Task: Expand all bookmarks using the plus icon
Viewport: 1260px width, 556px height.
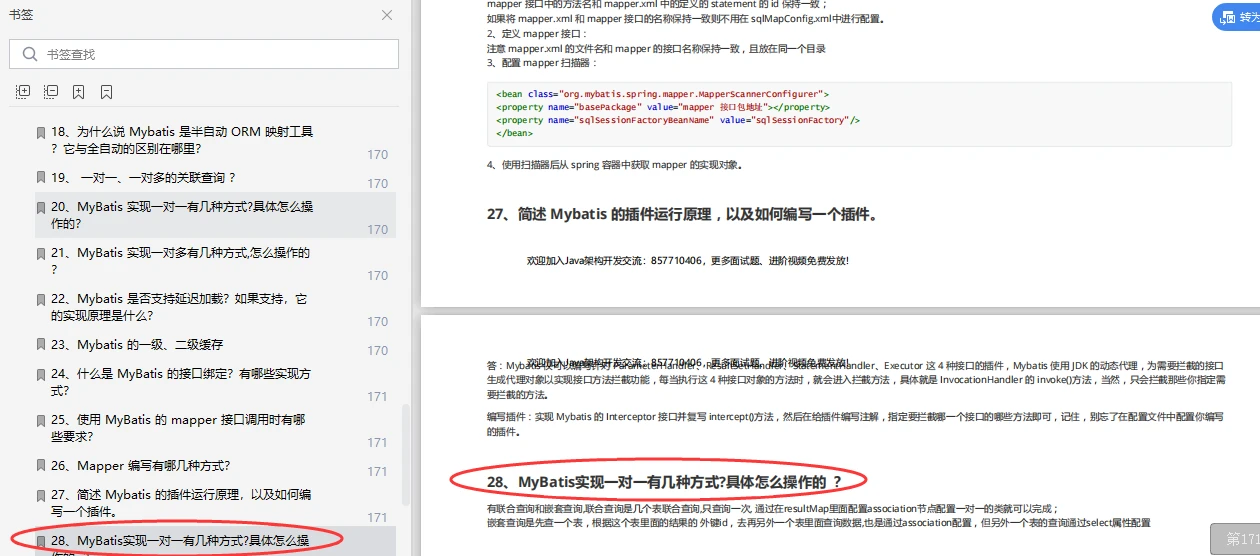Action: (x=23, y=92)
